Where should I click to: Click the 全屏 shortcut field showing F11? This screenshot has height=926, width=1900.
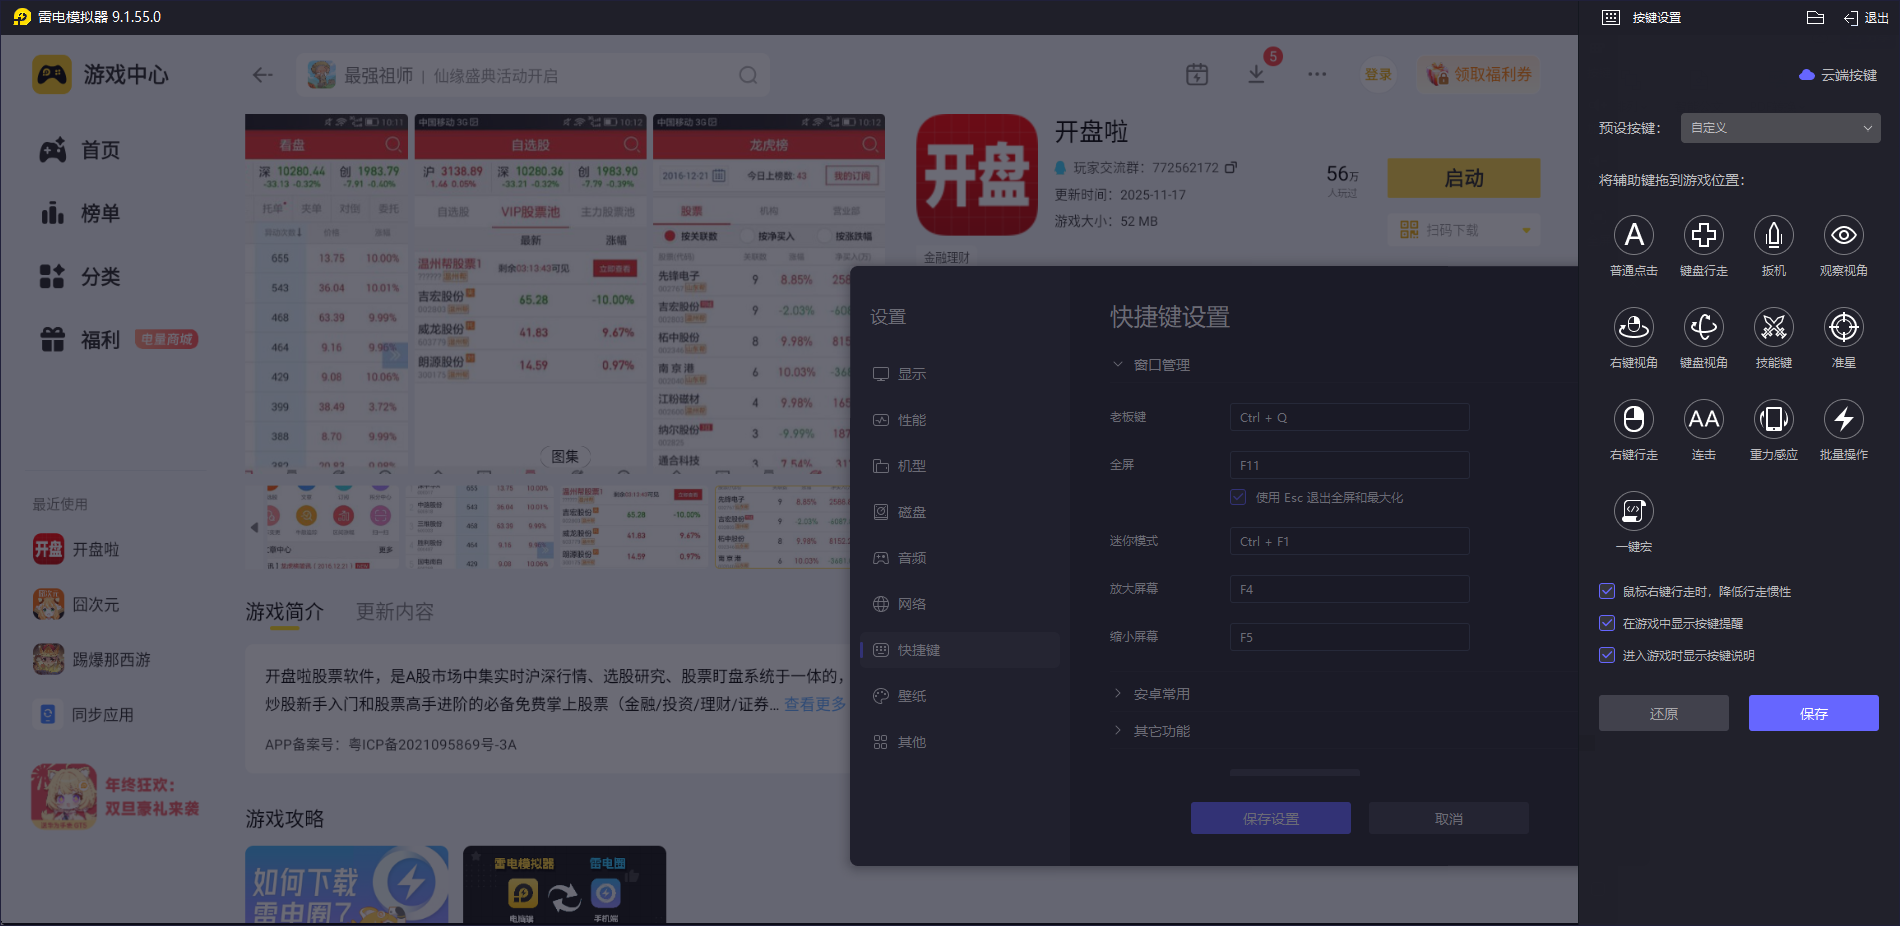tap(1349, 465)
